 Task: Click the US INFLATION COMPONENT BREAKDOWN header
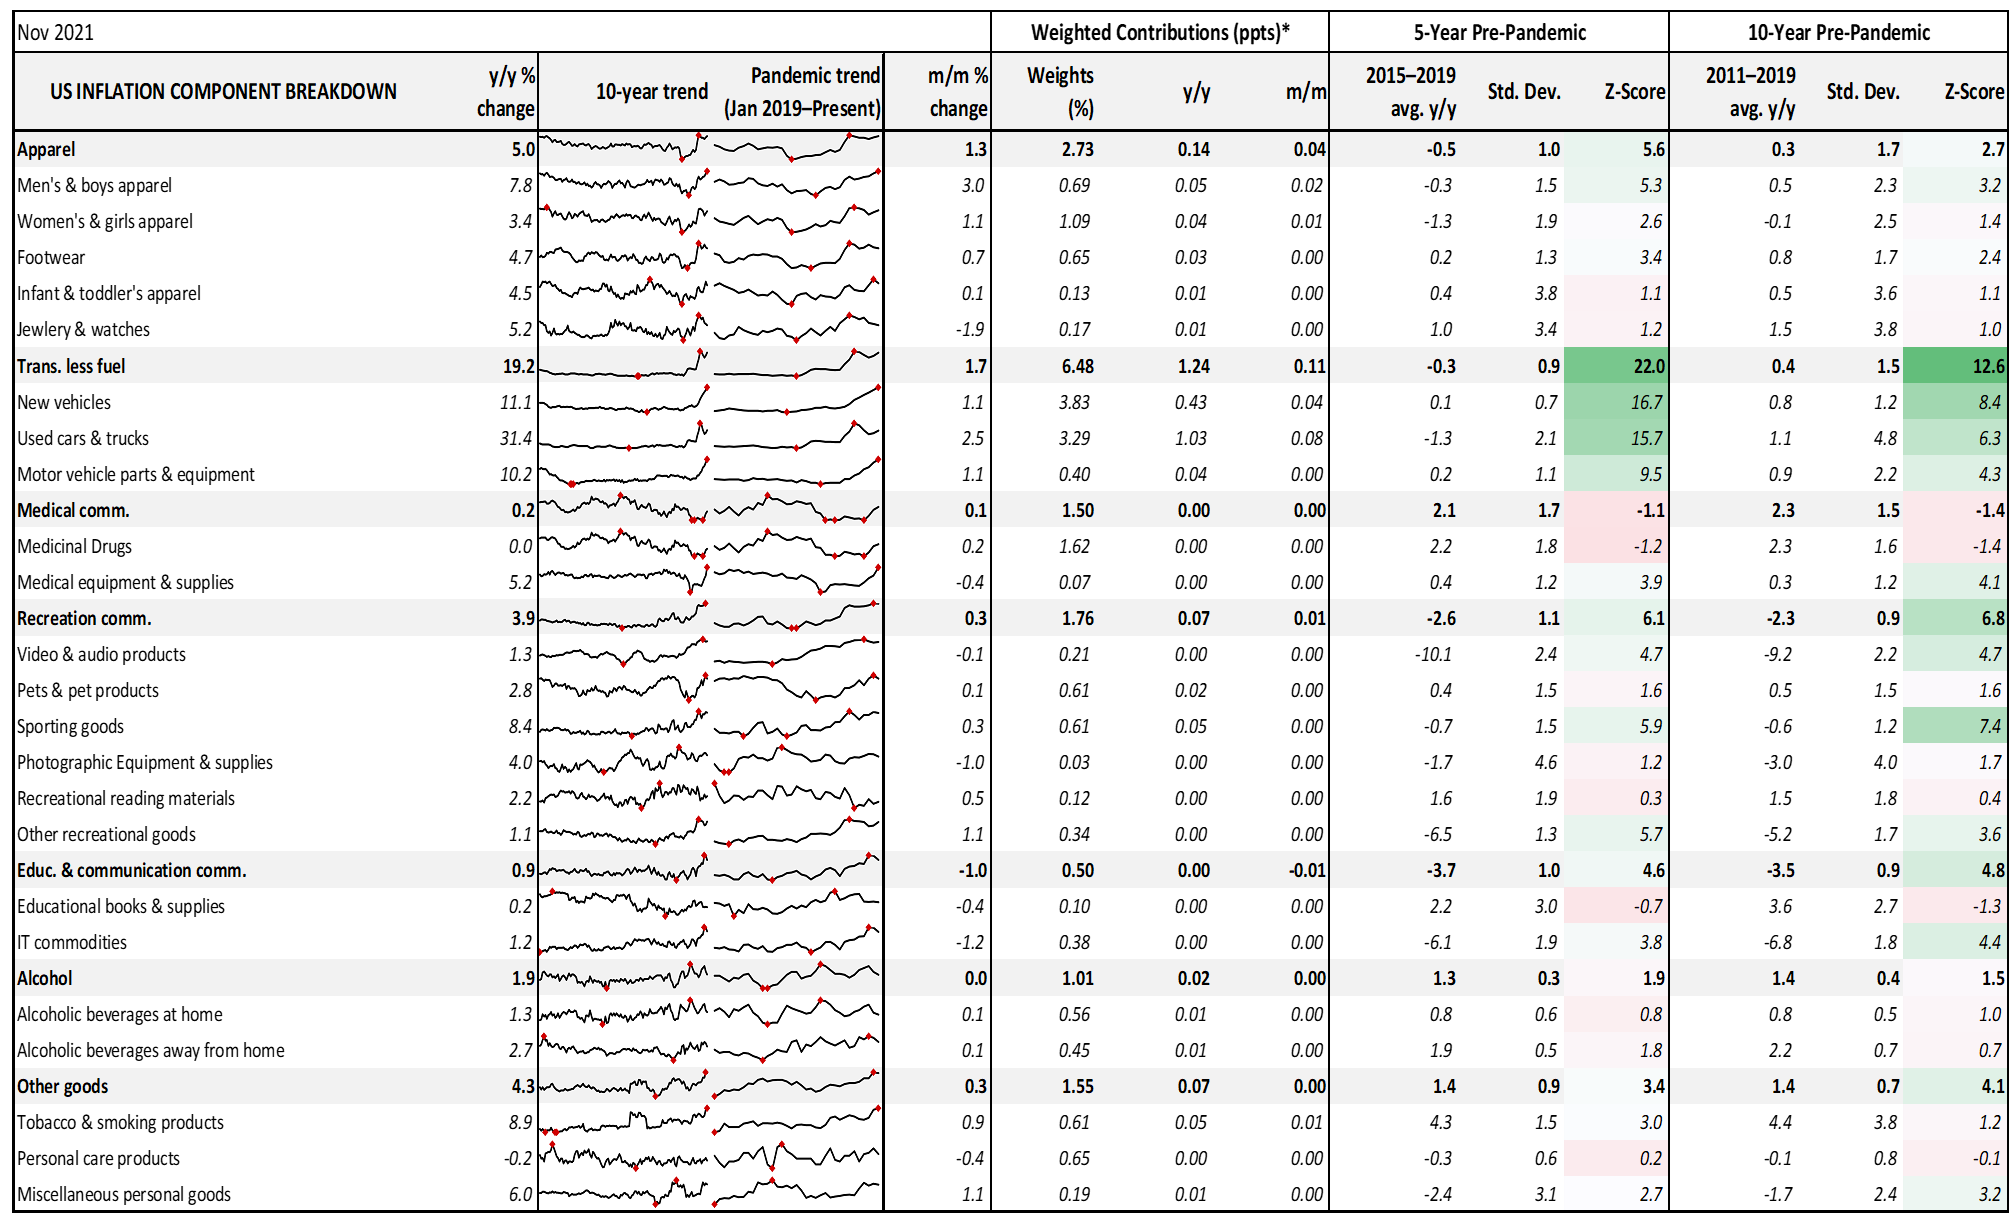tap(223, 91)
